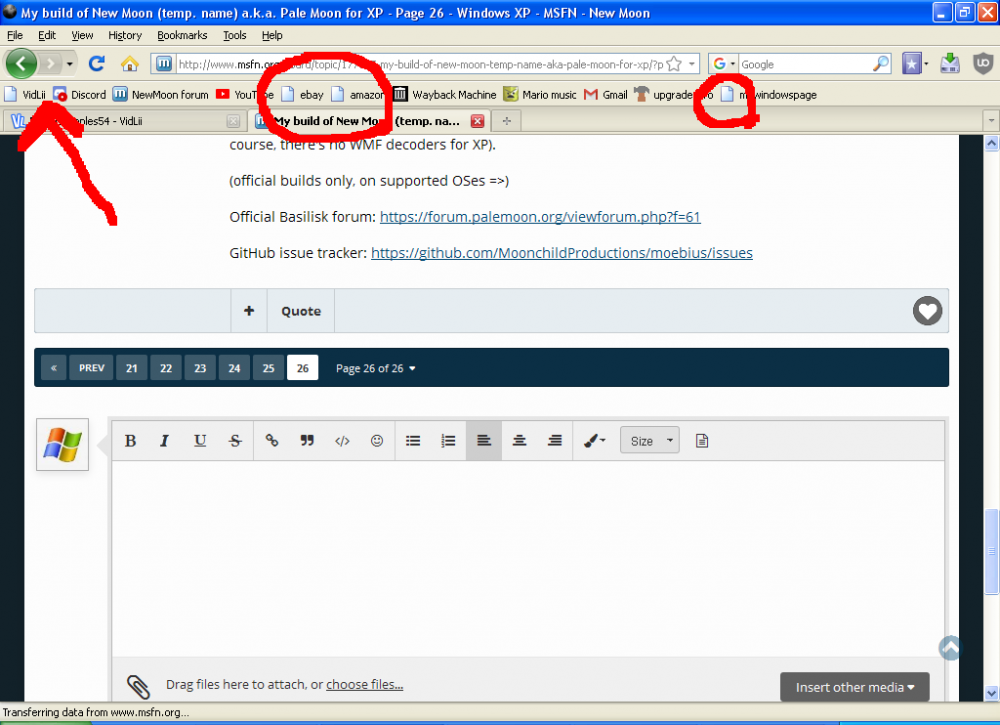
Task: Click the uBlock shield icon
Action: [983, 64]
